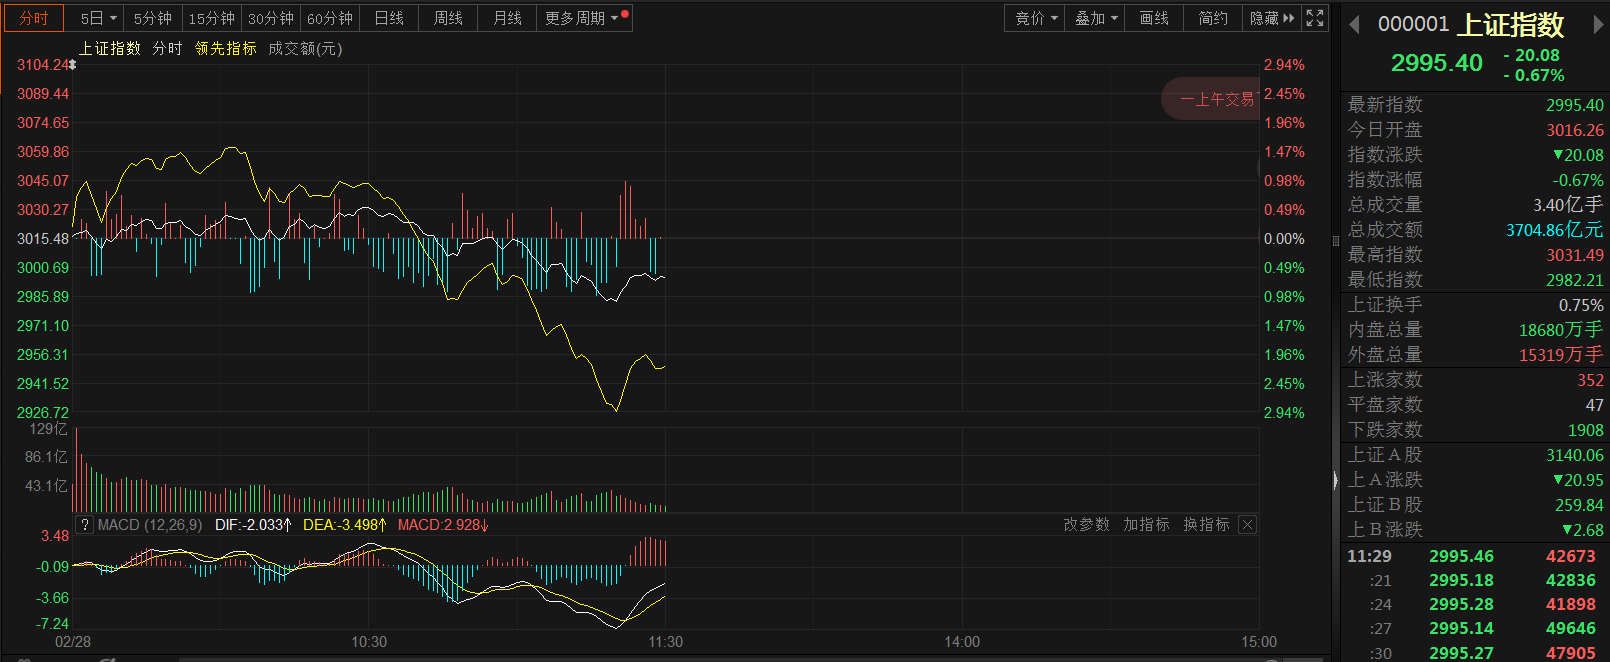Toggle 画线 drawing mode
This screenshot has height=662, width=1610.
pyautogui.click(x=1154, y=18)
